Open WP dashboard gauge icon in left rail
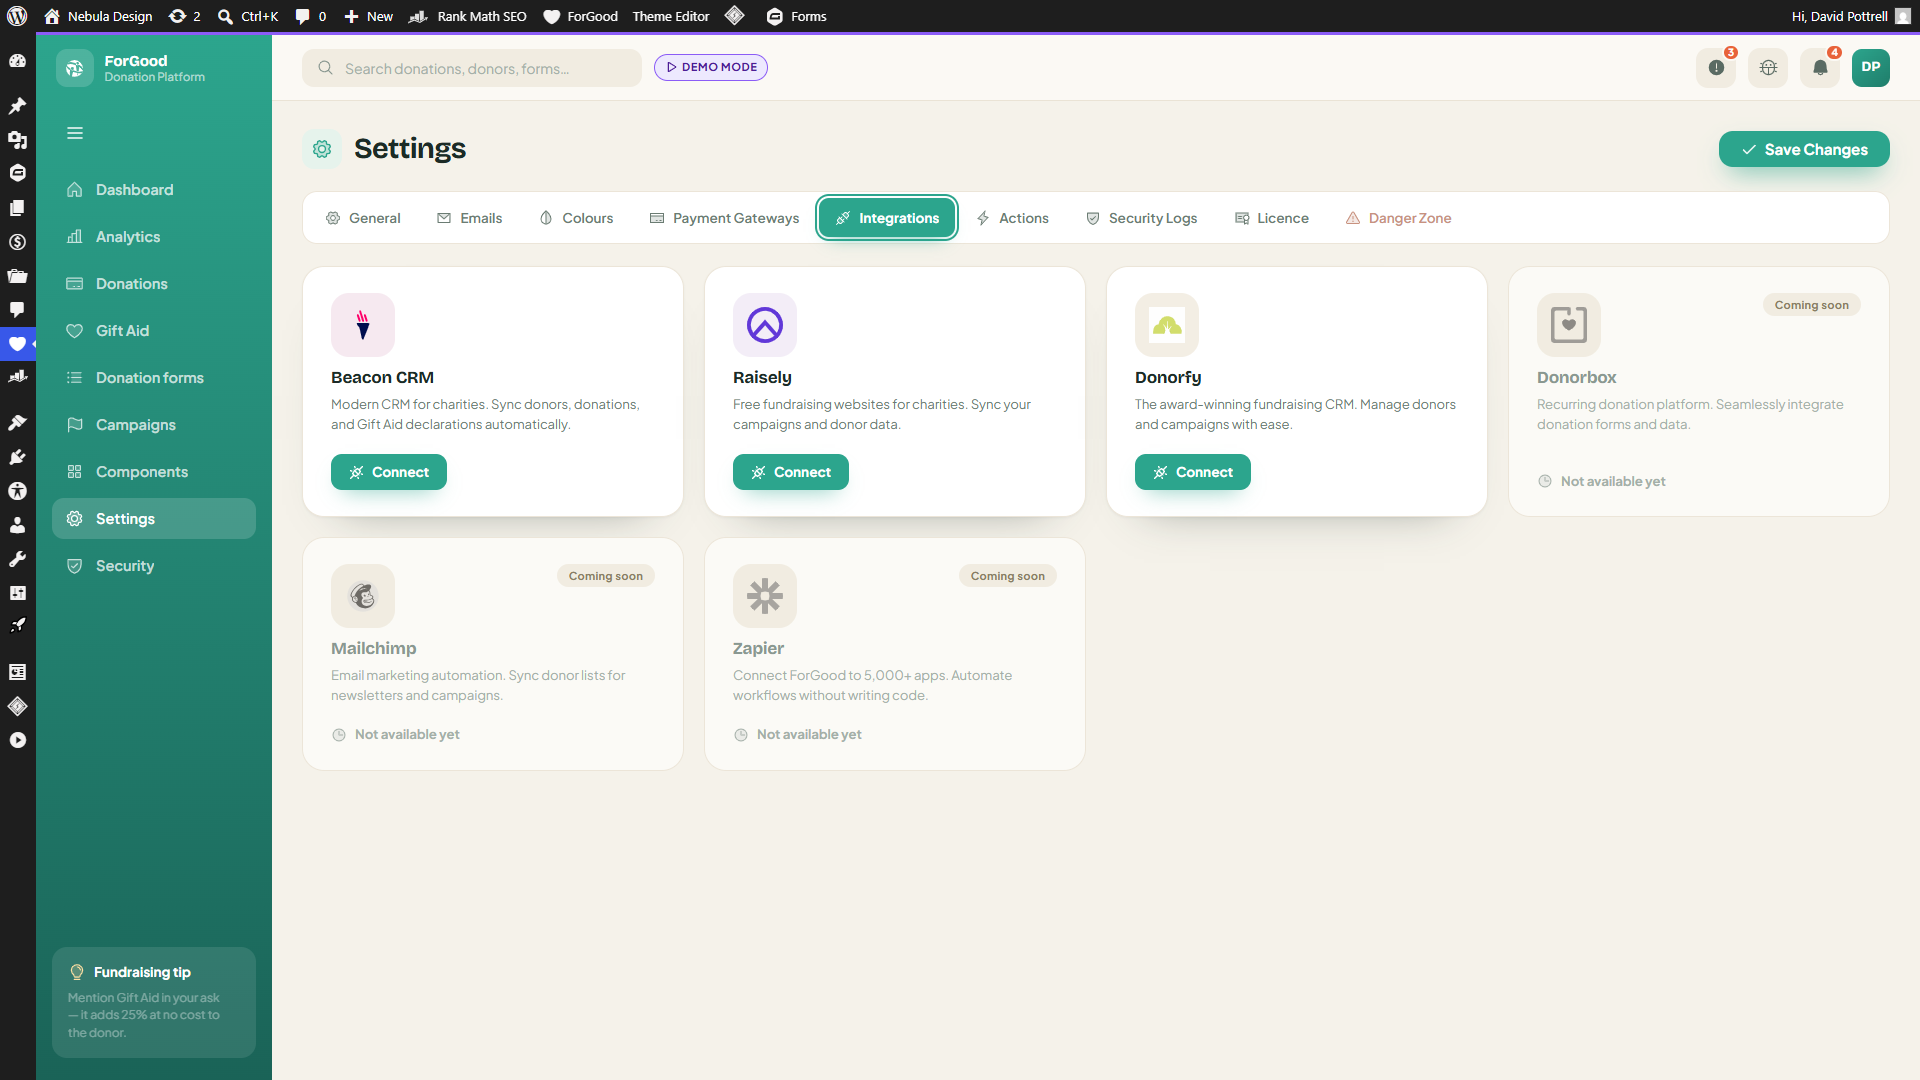The height and width of the screenshot is (1080, 1920). click(17, 61)
